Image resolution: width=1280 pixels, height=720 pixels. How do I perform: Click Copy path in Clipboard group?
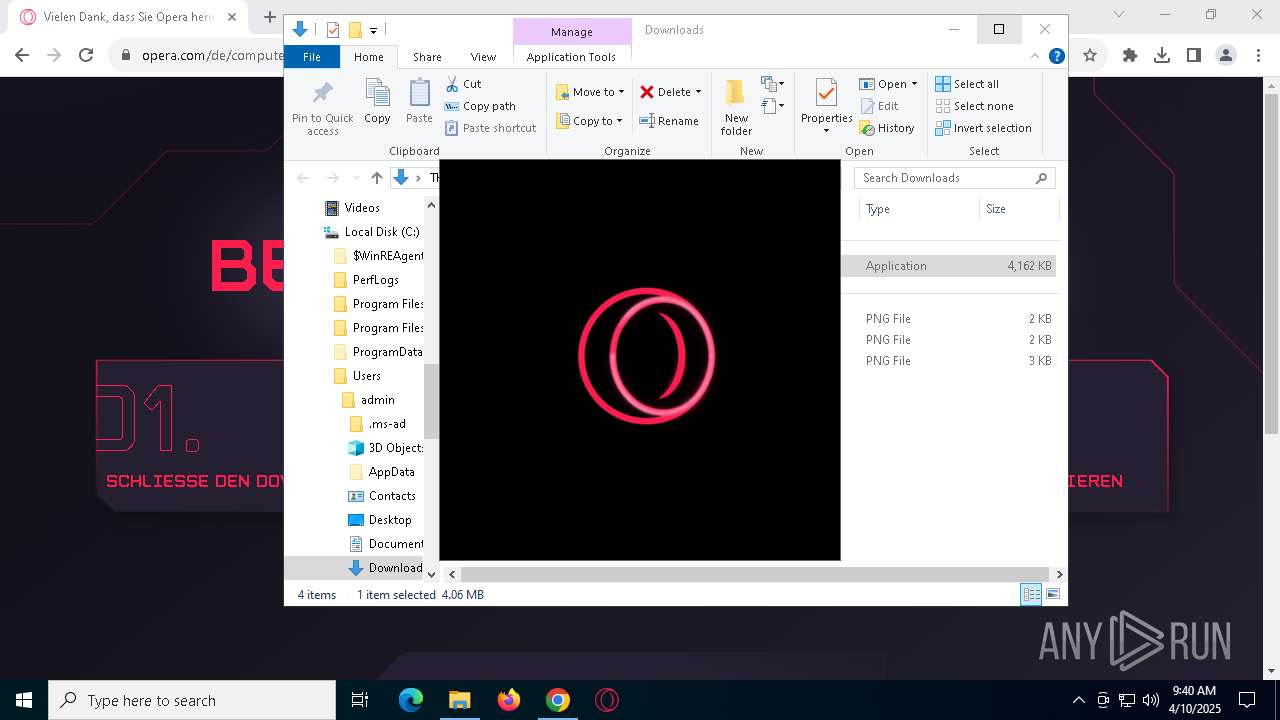pyautogui.click(x=480, y=106)
